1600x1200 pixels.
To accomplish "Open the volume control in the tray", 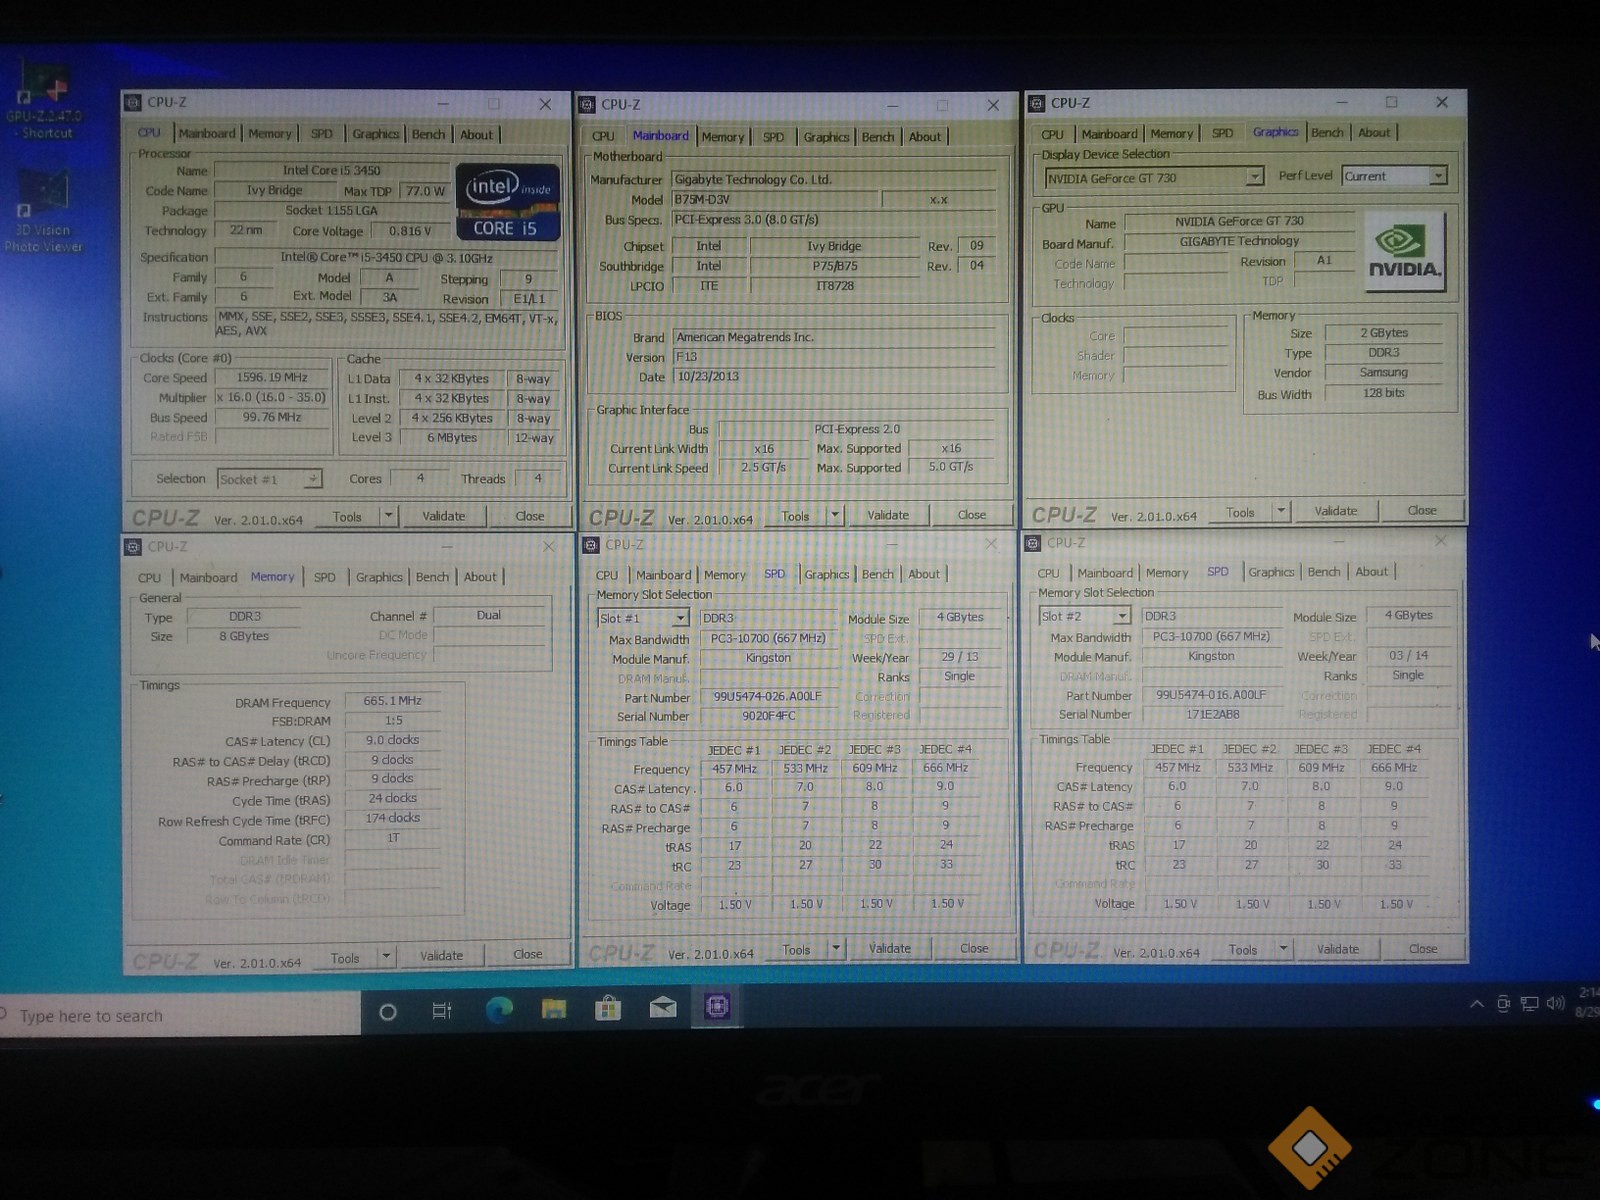I will click(x=1555, y=1003).
